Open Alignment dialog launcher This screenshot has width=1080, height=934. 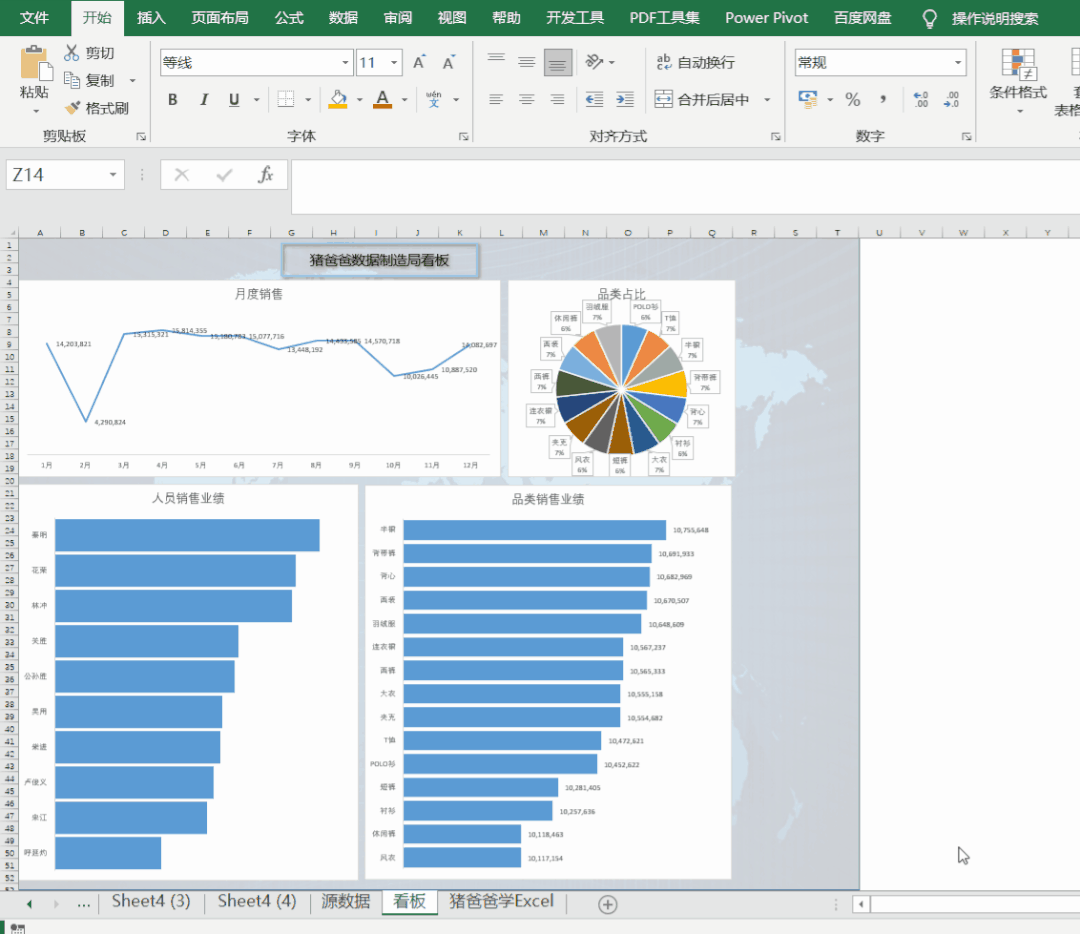pos(776,136)
